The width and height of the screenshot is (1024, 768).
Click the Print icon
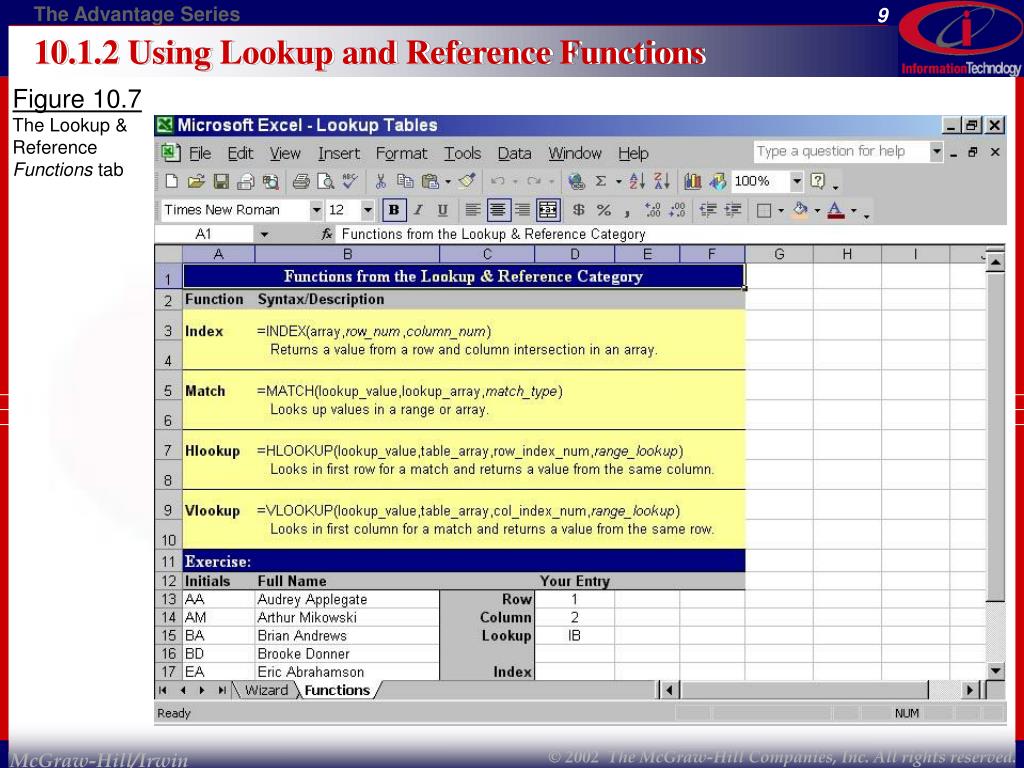click(x=301, y=182)
